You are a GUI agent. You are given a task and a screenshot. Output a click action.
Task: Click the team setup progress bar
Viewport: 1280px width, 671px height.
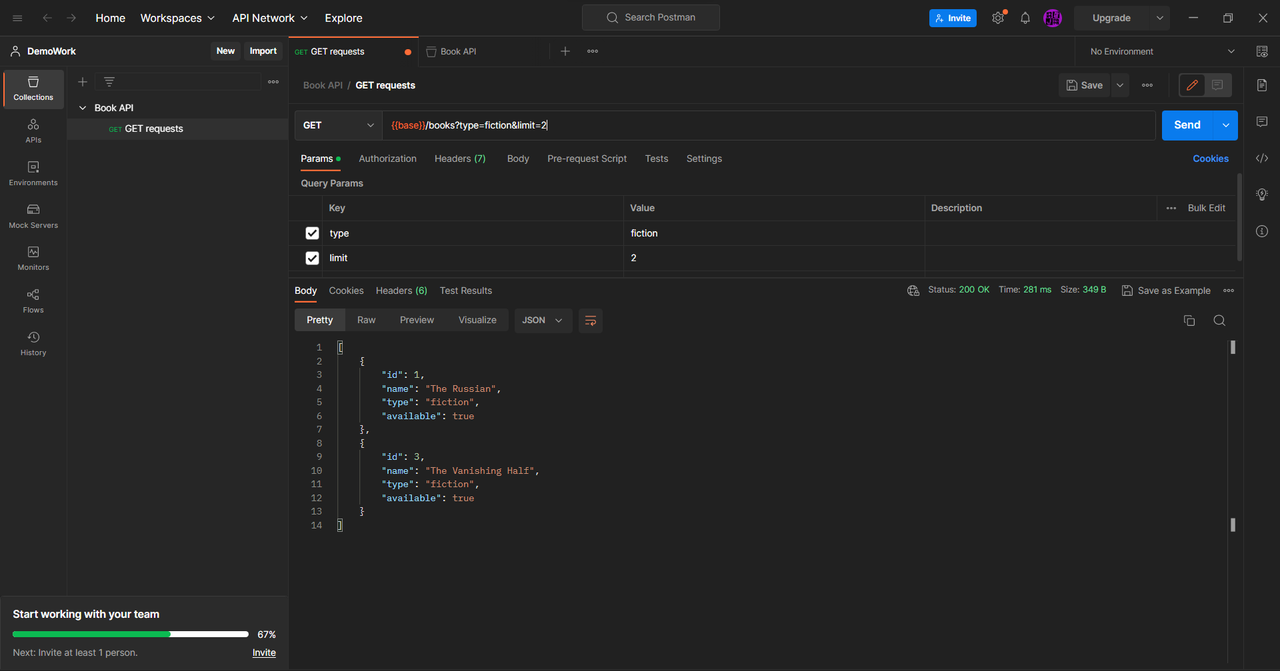tap(130, 634)
